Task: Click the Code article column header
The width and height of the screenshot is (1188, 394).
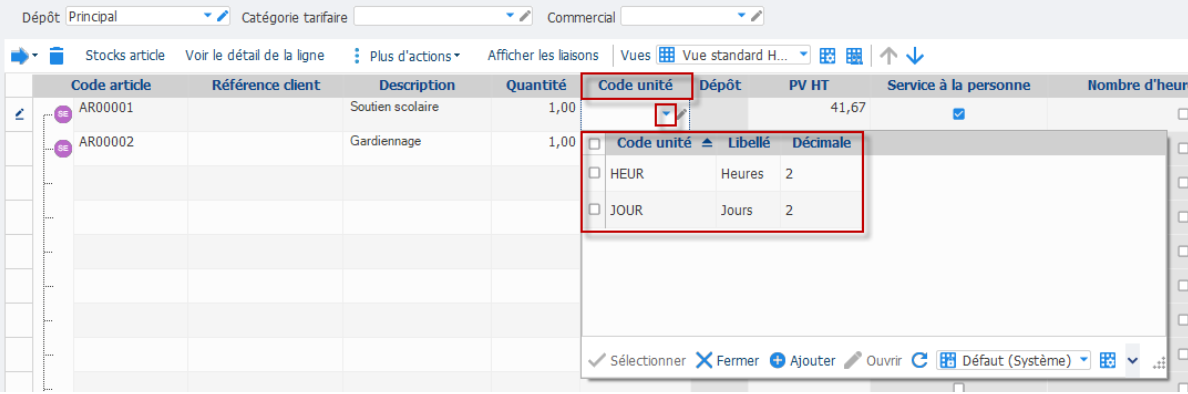Action: 111,85
